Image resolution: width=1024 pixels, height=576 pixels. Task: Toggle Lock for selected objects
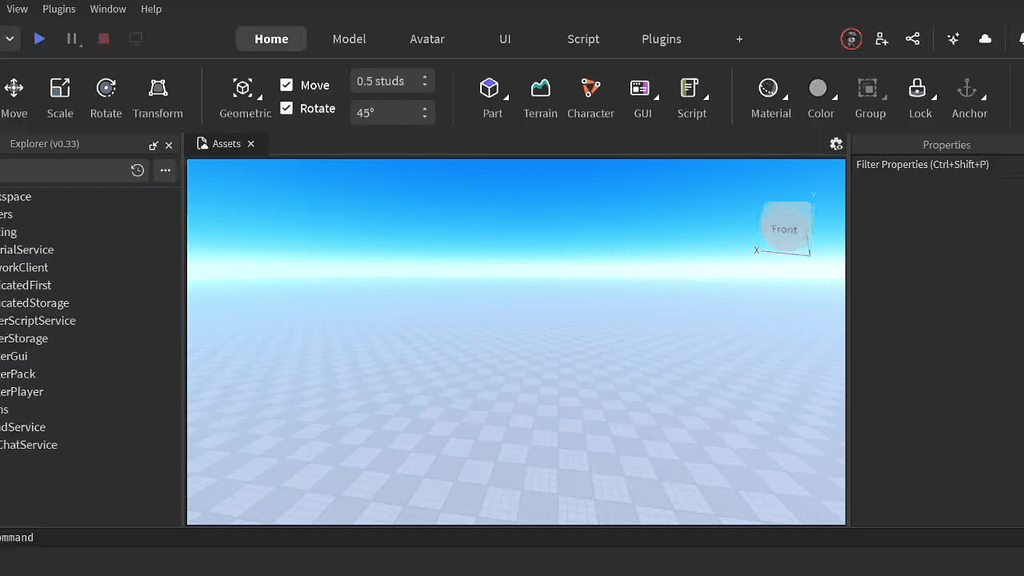coord(919,95)
